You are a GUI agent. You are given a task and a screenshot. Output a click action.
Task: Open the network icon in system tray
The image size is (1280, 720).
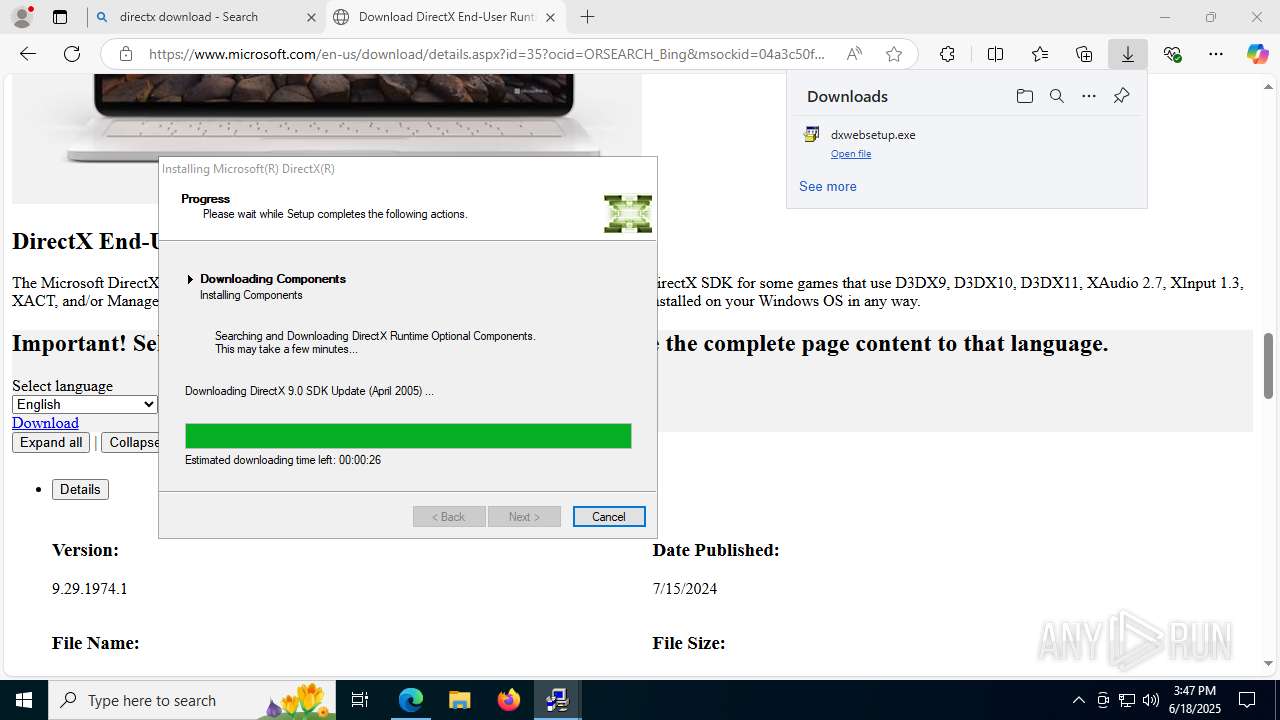pyautogui.click(x=1127, y=700)
